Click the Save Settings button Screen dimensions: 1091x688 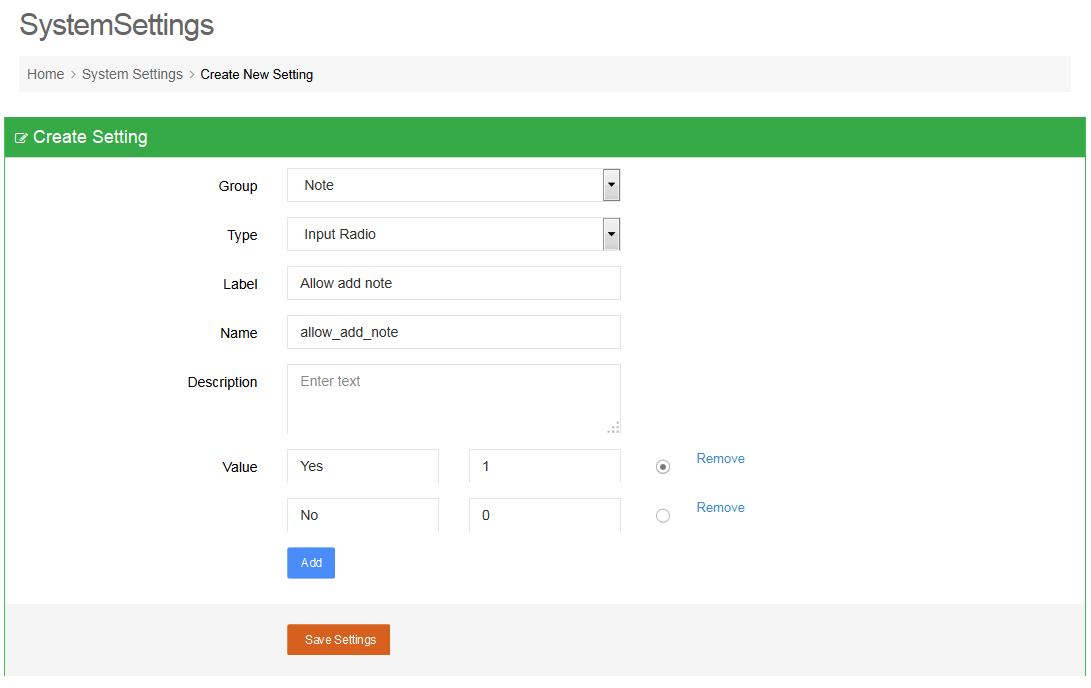[338, 640]
